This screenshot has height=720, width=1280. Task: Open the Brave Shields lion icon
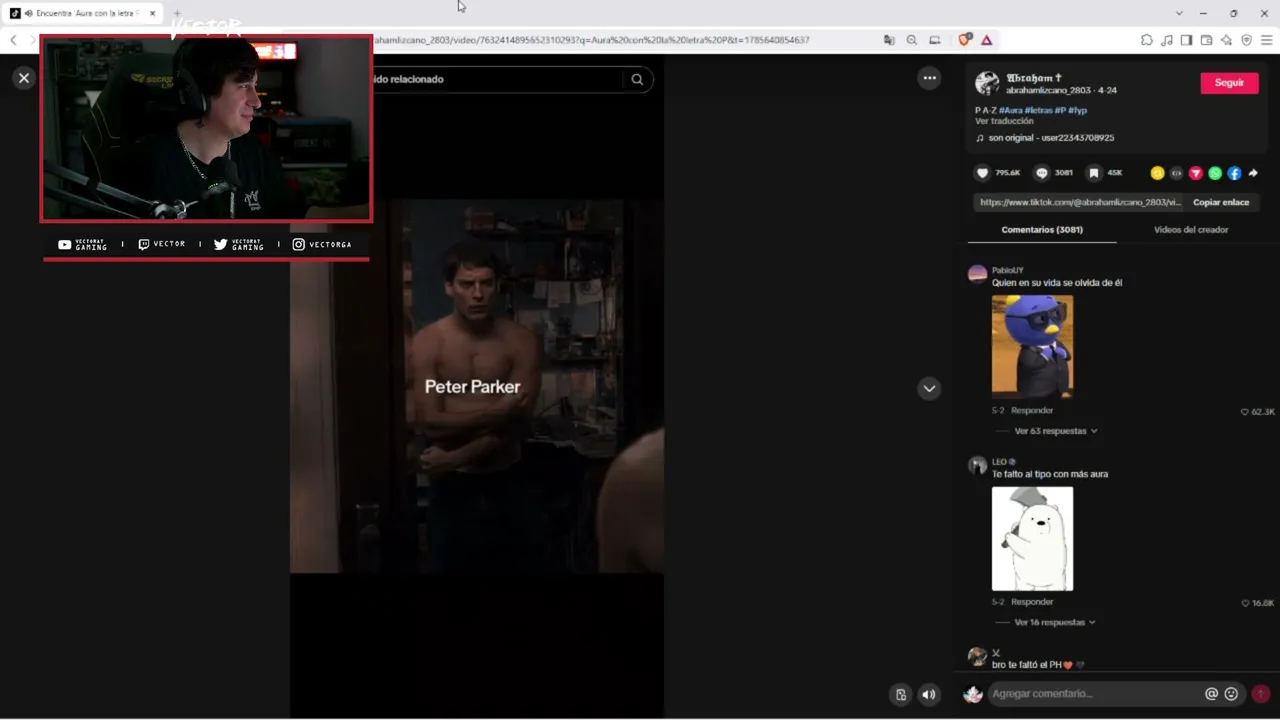tap(964, 40)
